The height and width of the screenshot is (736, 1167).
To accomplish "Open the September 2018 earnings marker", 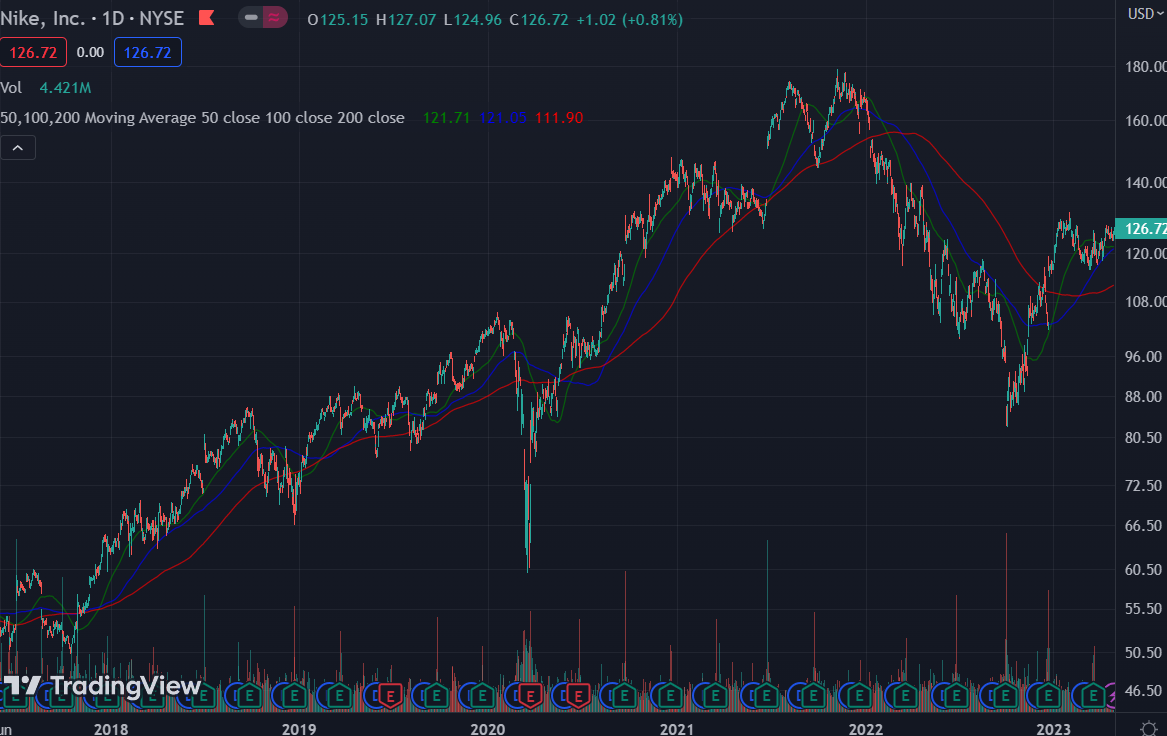I will tap(249, 697).
